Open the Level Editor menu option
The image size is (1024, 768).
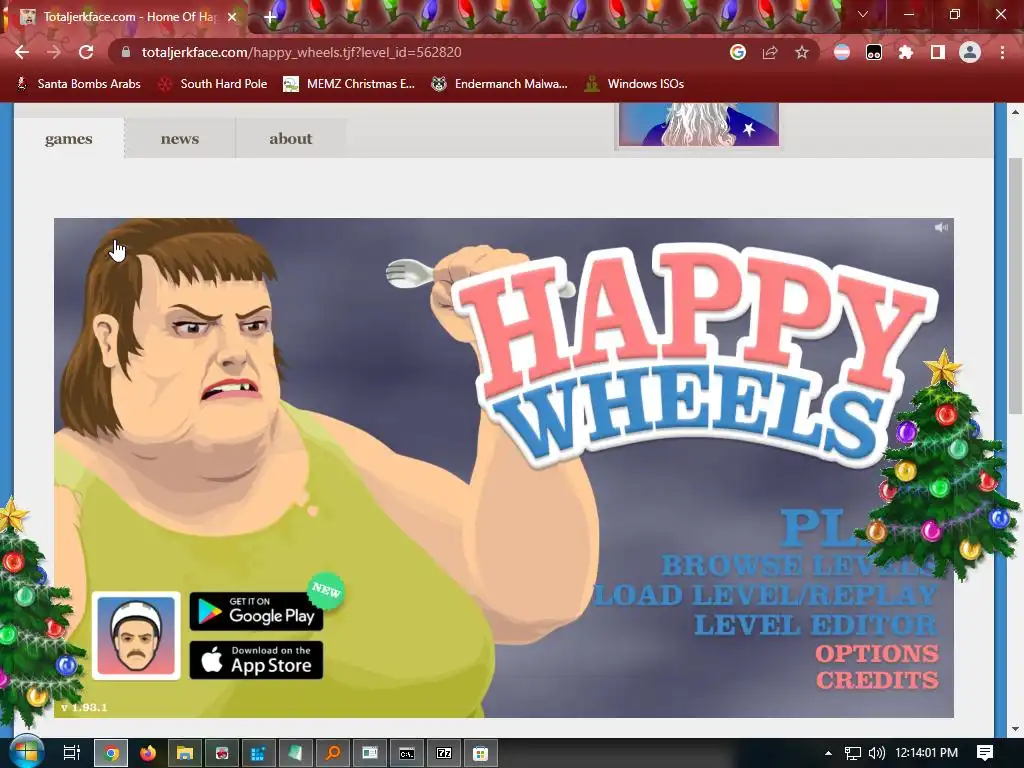(x=816, y=624)
